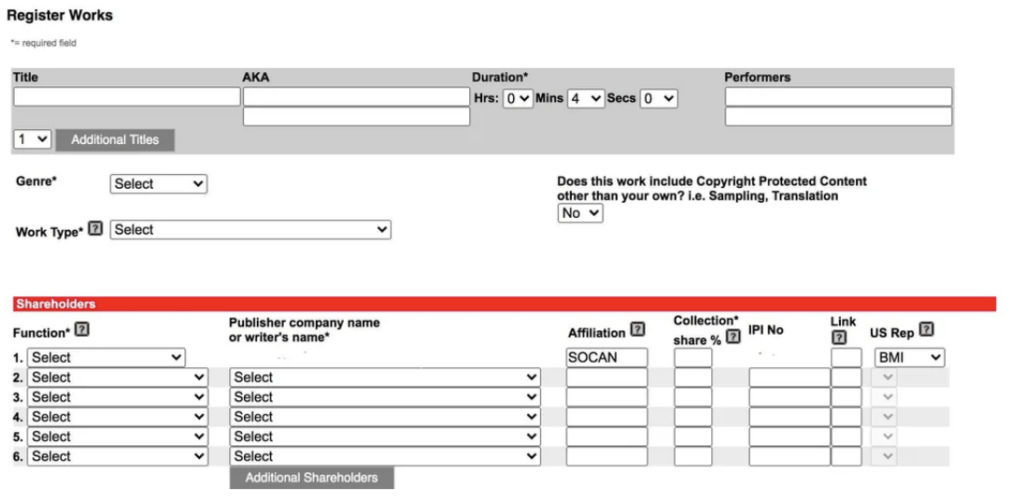The width and height of the screenshot is (1024, 503).
Task: Click the SOCAN Affiliation field in row 1
Action: tap(607, 357)
